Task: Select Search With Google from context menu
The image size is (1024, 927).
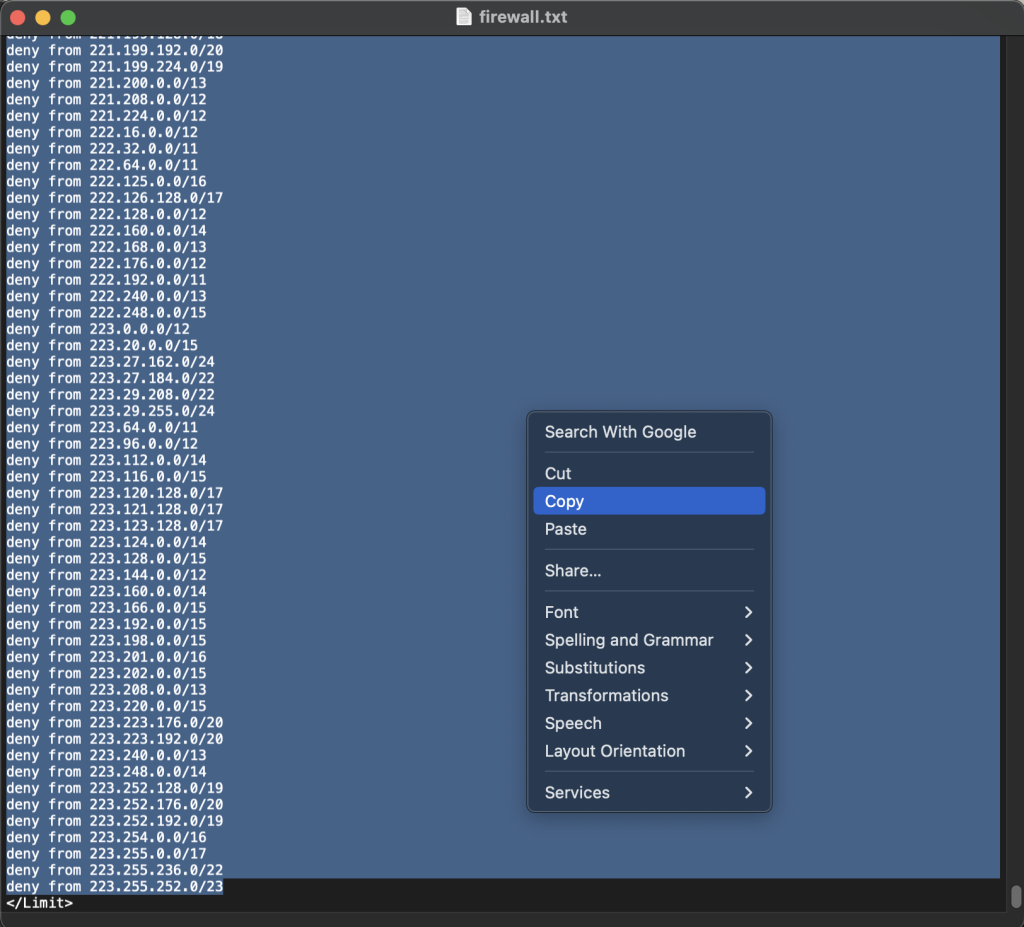Action: tap(620, 432)
